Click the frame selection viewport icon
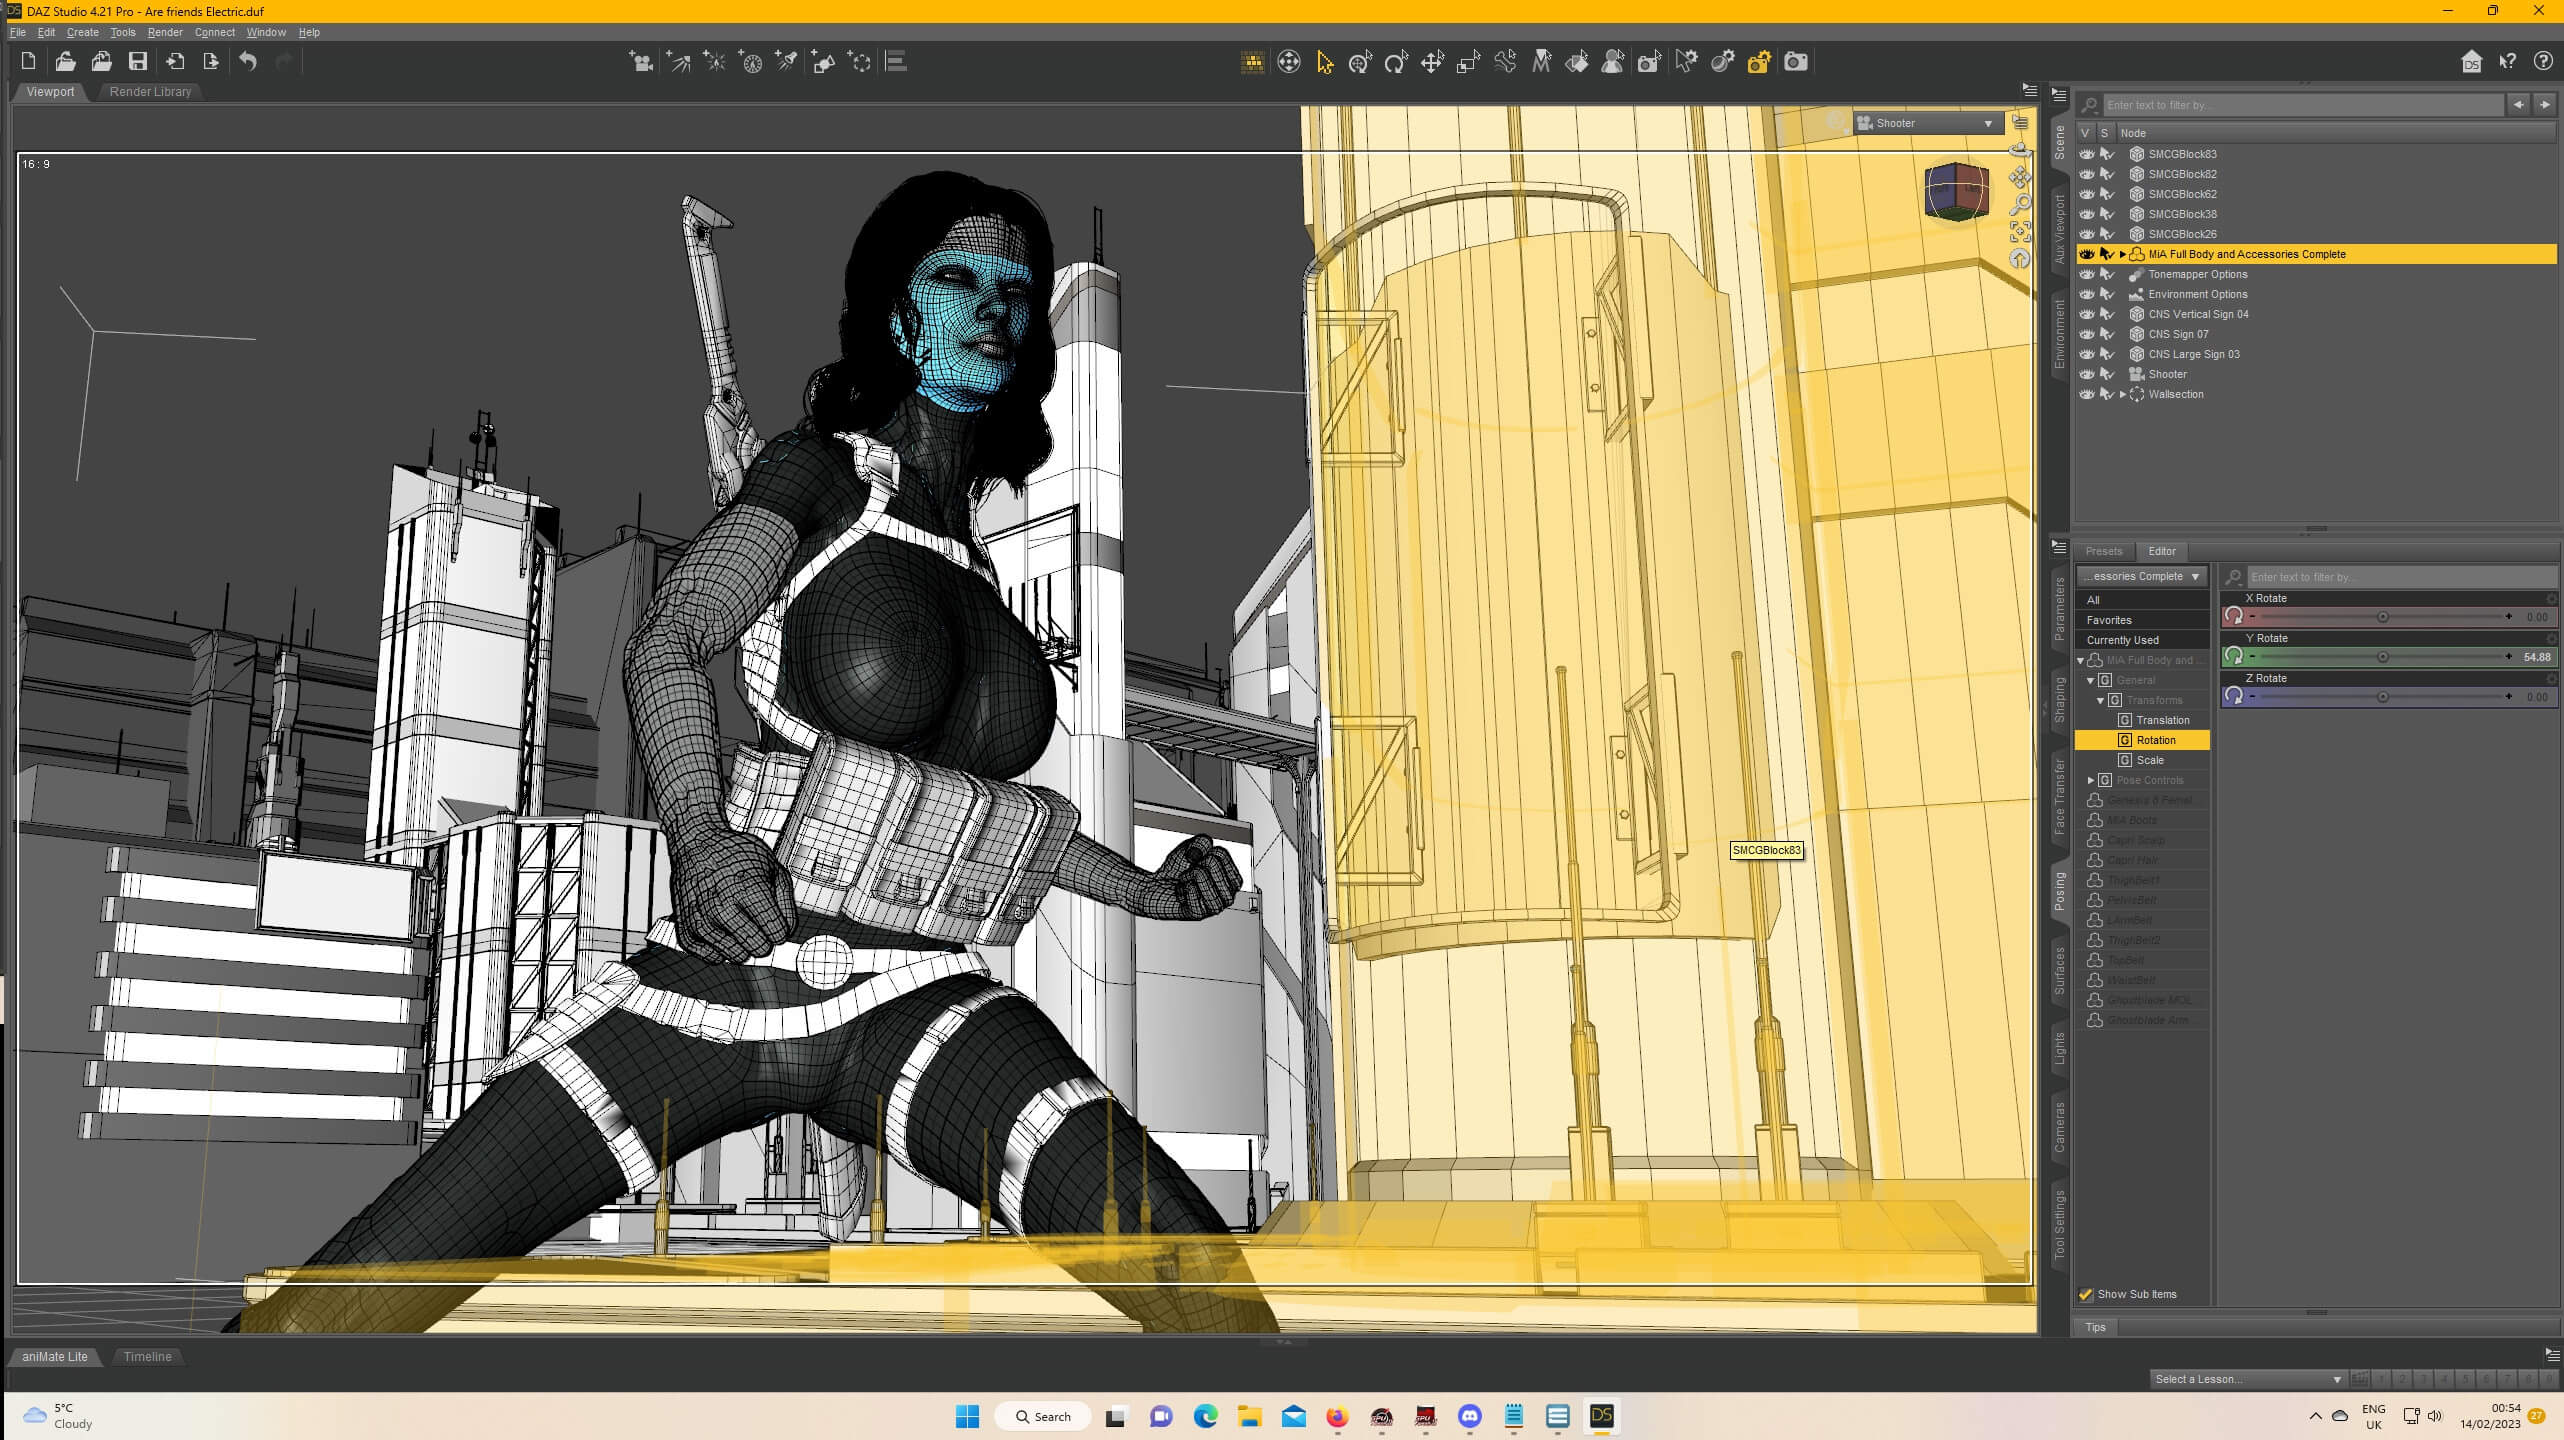Image resolution: width=2564 pixels, height=1440 pixels. [2020, 232]
